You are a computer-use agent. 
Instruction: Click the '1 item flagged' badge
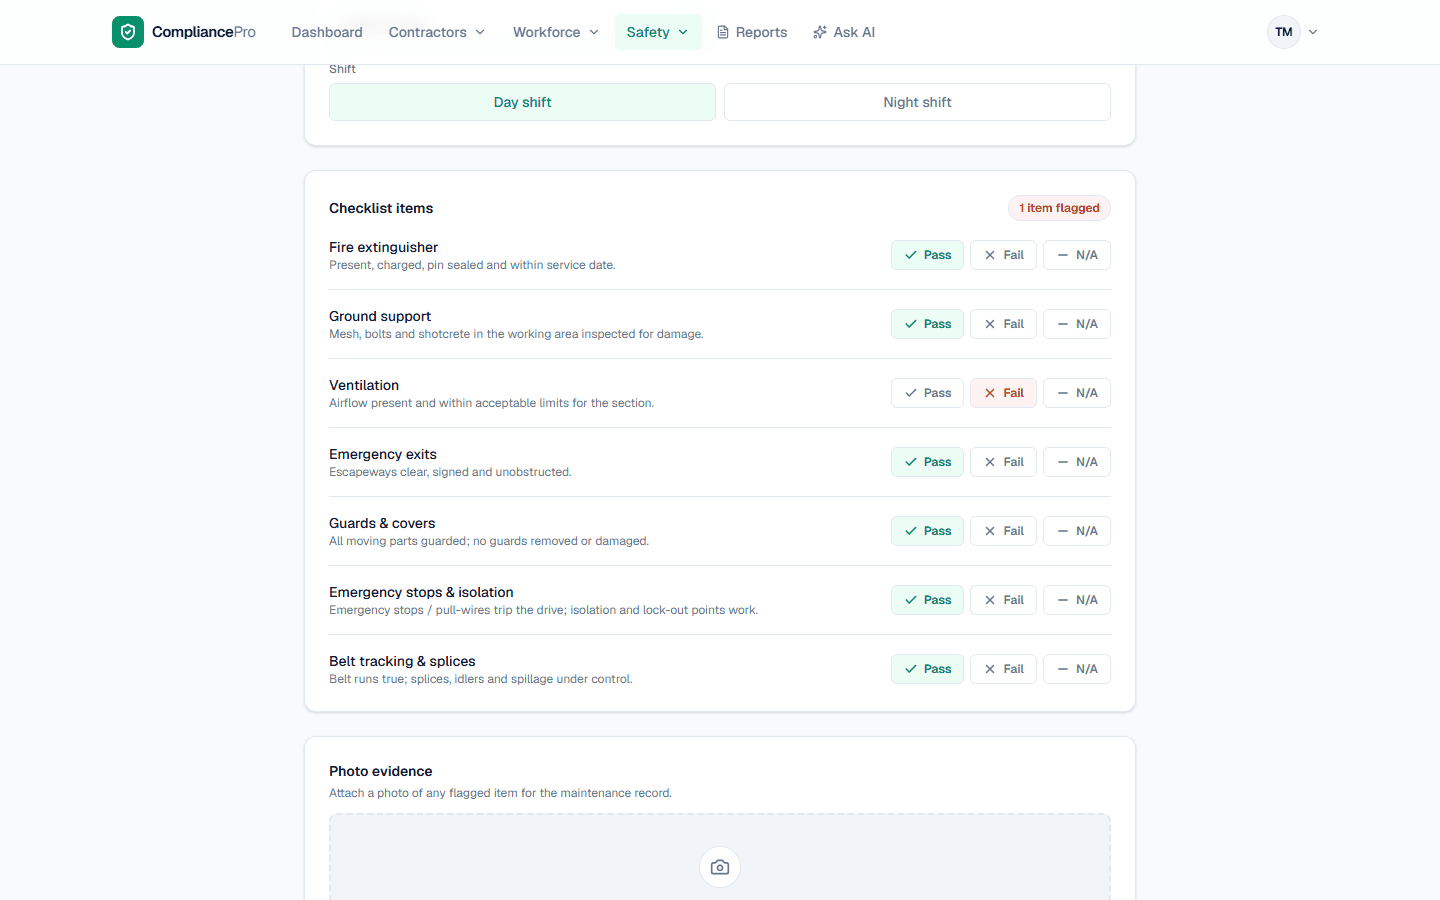[1059, 208]
